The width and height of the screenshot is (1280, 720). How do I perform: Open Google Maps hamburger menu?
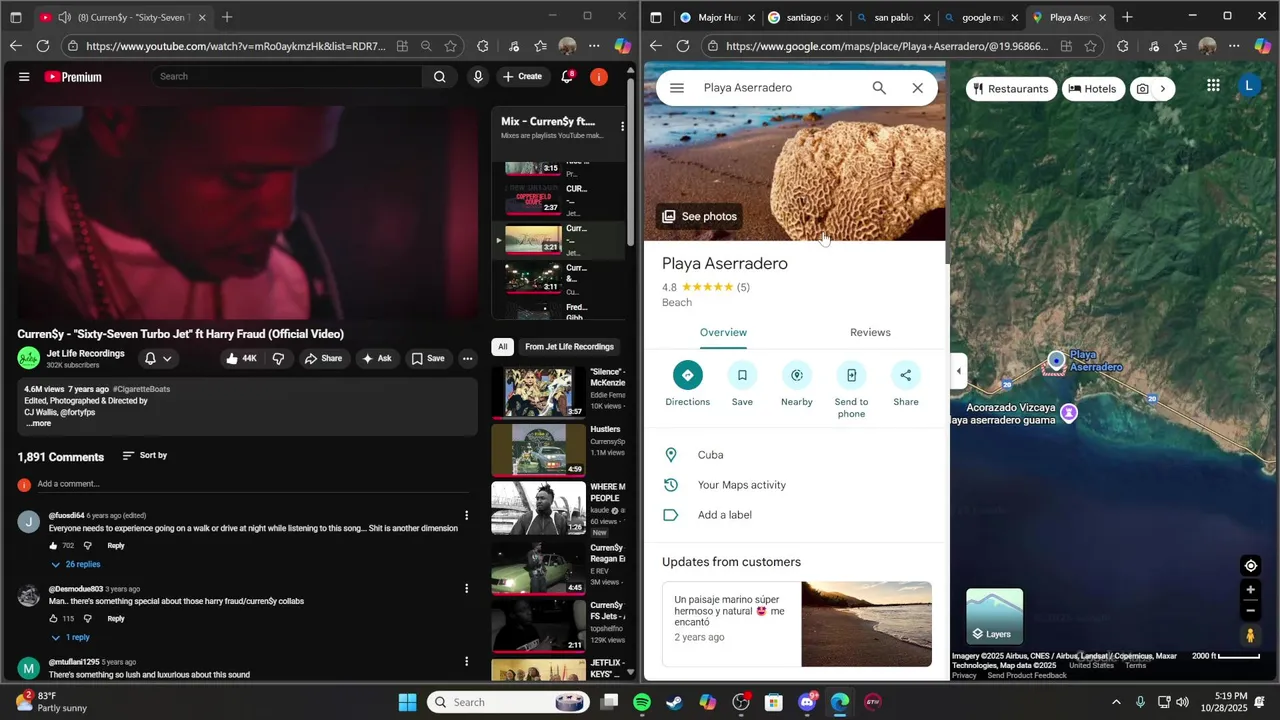[x=677, y=88]
